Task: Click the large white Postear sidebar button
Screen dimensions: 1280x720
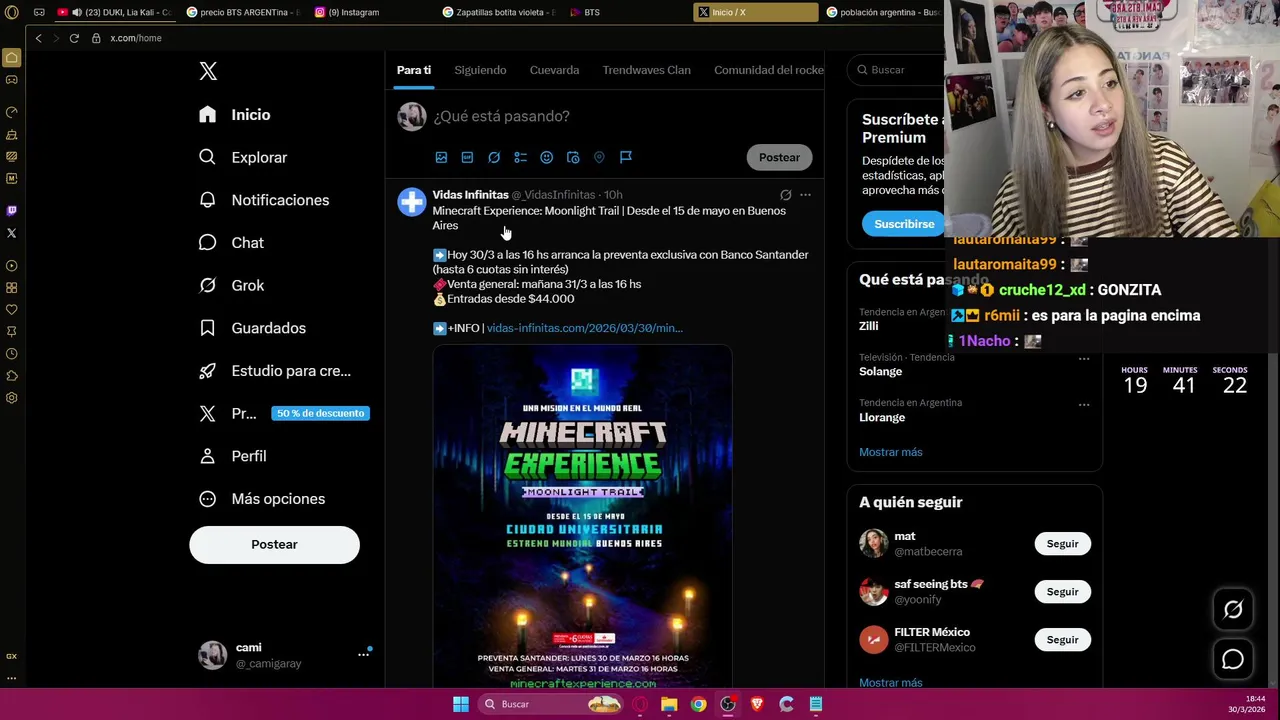Action: 274,545
